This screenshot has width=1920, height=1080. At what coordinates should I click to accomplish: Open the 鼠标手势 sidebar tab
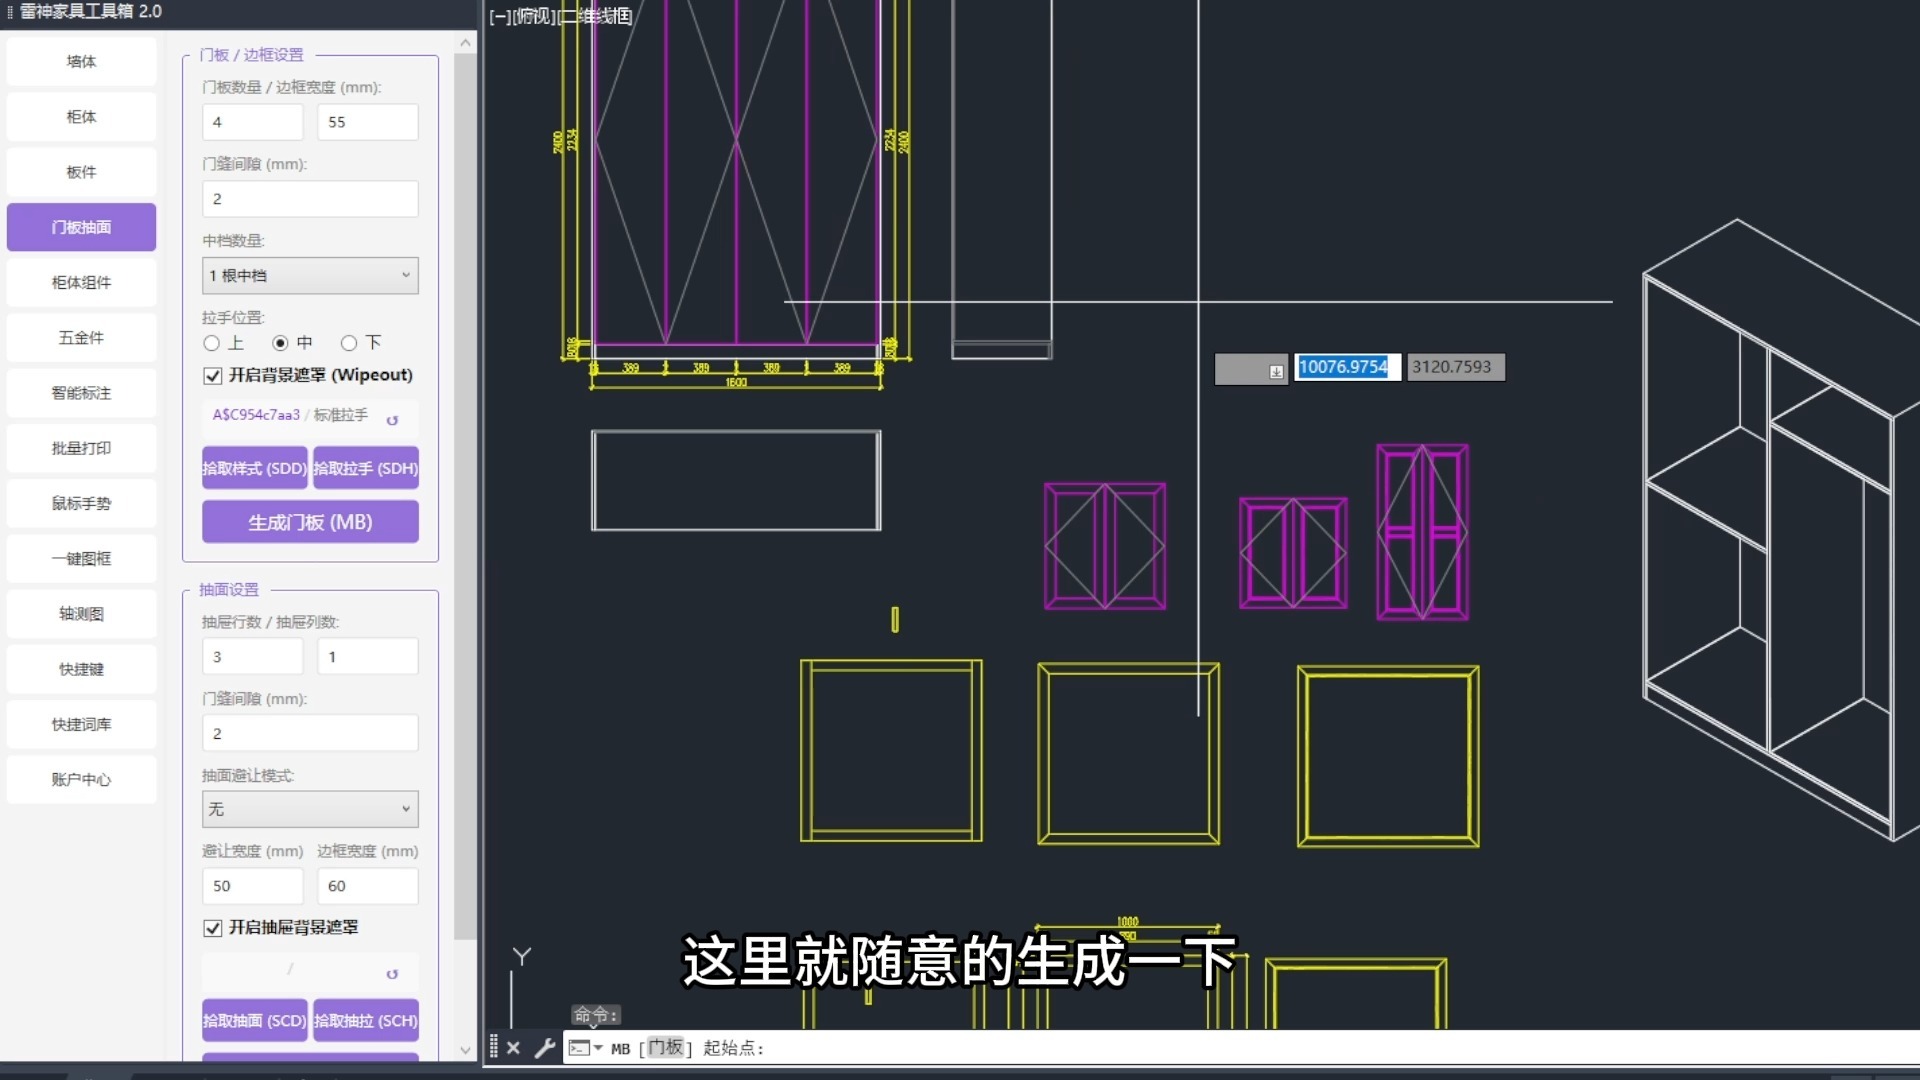tap(81, 504)
